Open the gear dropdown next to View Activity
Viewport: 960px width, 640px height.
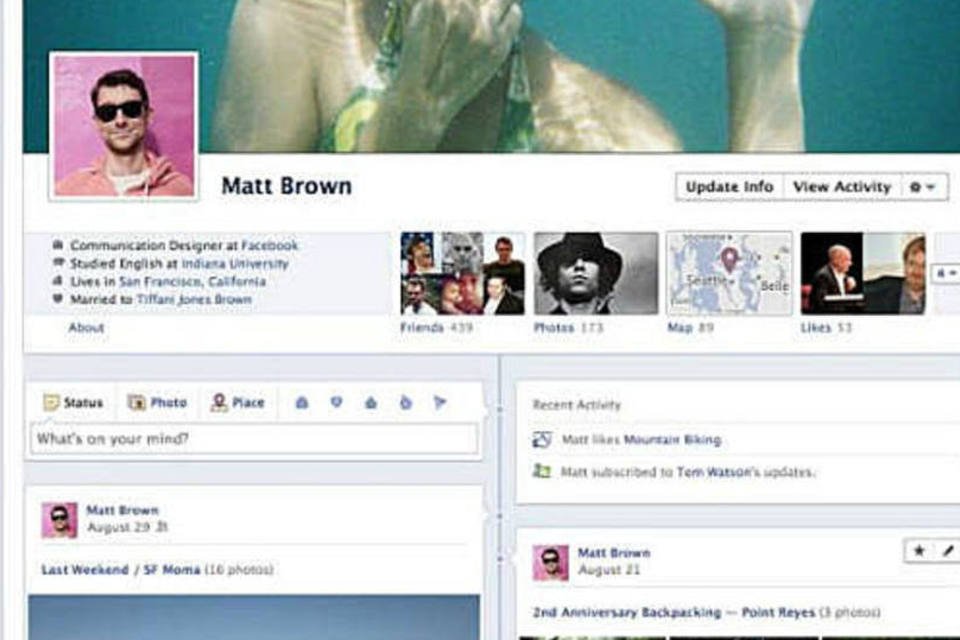pyautogui.click(x=923, y=187)
